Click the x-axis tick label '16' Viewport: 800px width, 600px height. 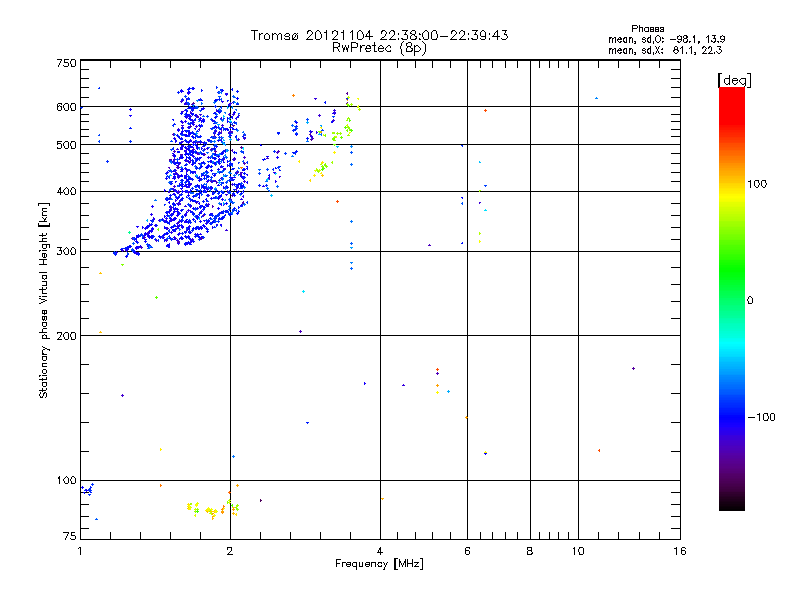click(x=680, y=551)
